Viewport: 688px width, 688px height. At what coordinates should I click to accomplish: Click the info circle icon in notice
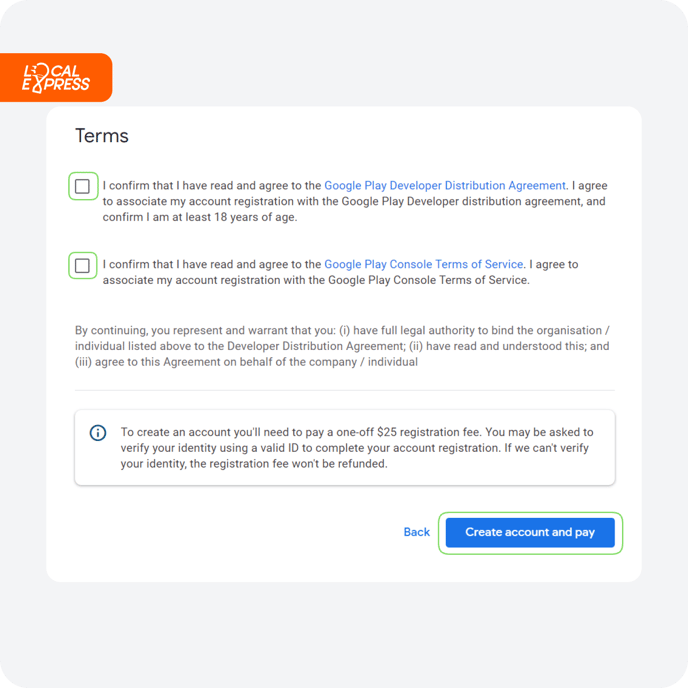coord(98,433)
